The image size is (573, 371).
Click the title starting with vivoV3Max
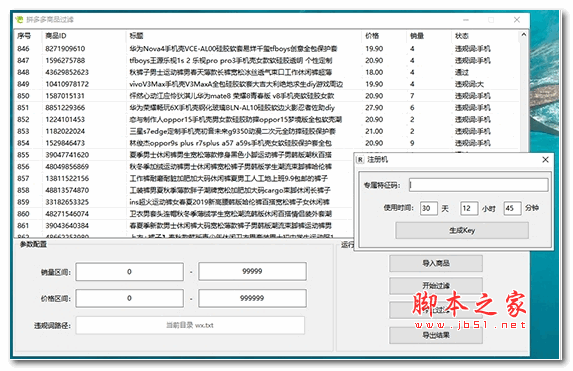pyautogui.click(x=236, y=84)
